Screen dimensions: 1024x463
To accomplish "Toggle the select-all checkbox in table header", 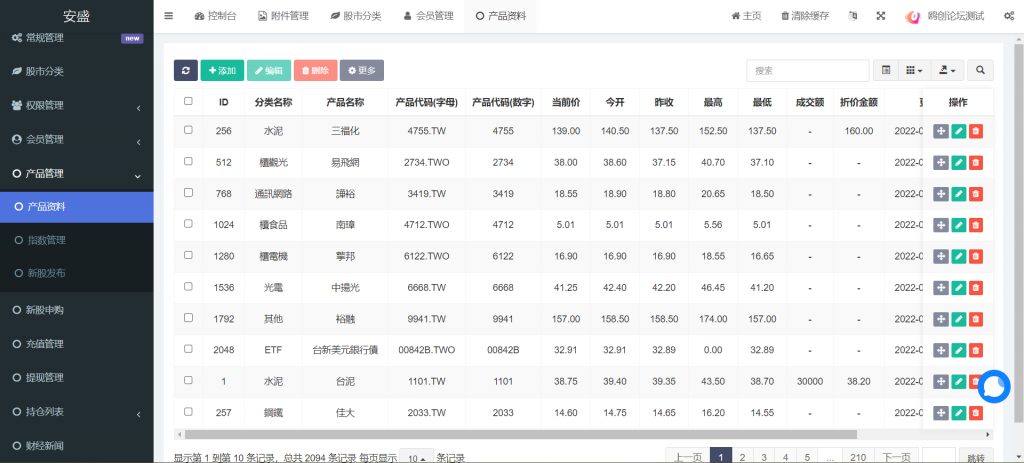I will tap(188, 101).
